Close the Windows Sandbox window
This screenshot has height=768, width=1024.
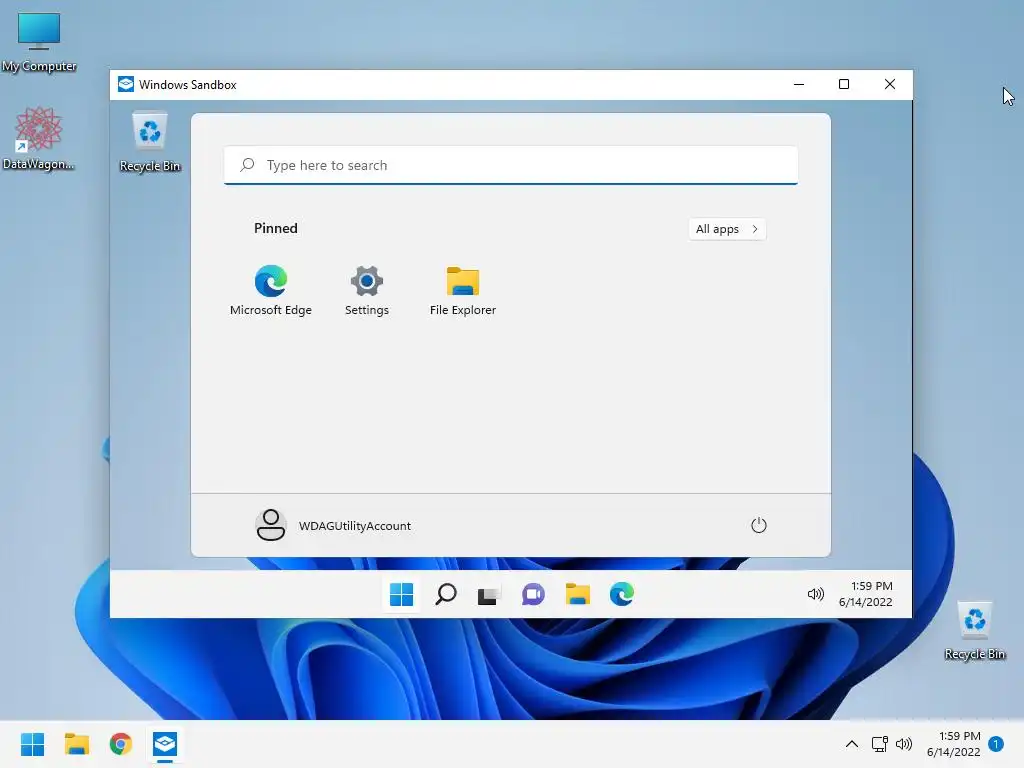[x=889, y=84]
